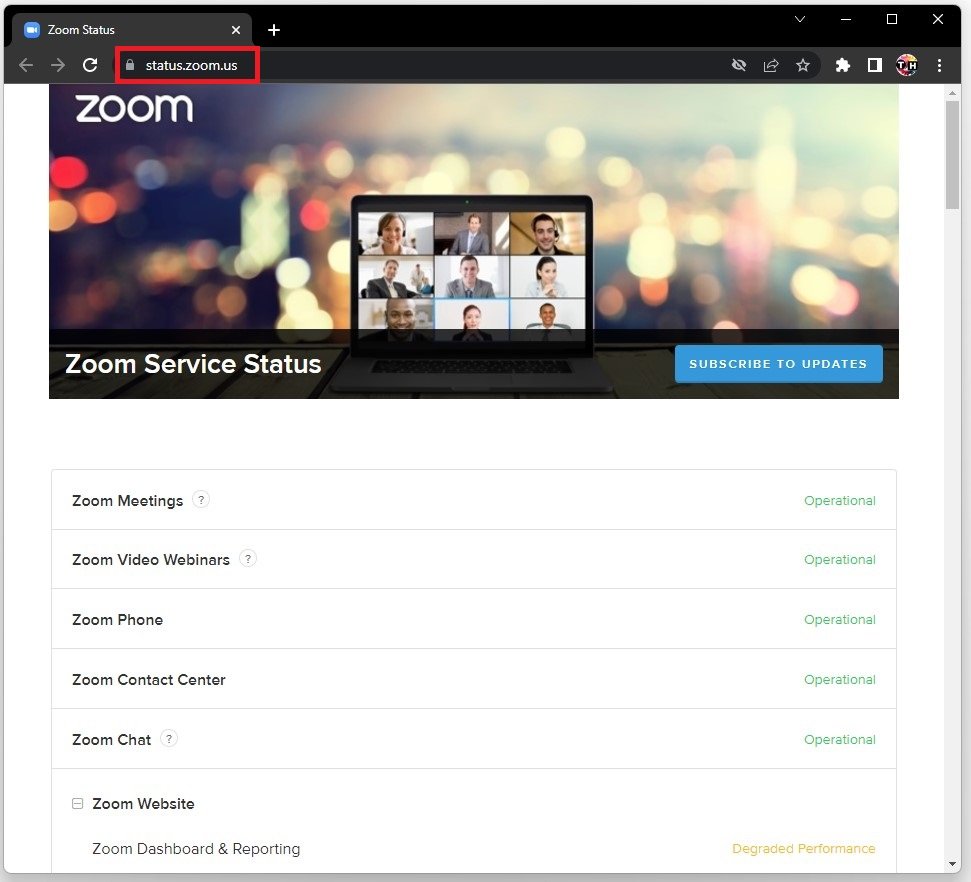Bookmark this page with the star icon

click(803, 65)
